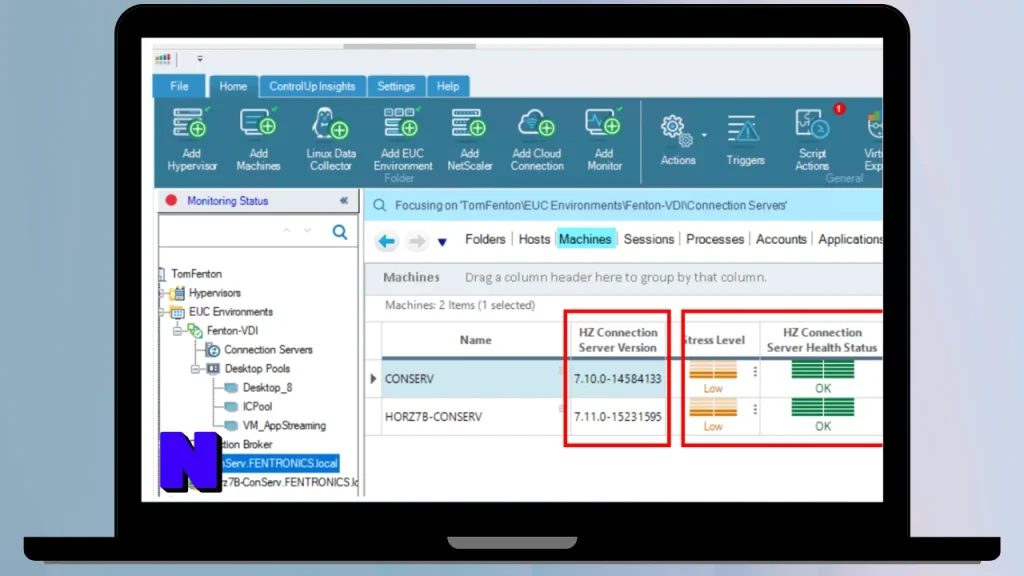Select the VM_AppStreaming tree item
1024x576 pixels.
pyautogui.click(x=284, y=426)
